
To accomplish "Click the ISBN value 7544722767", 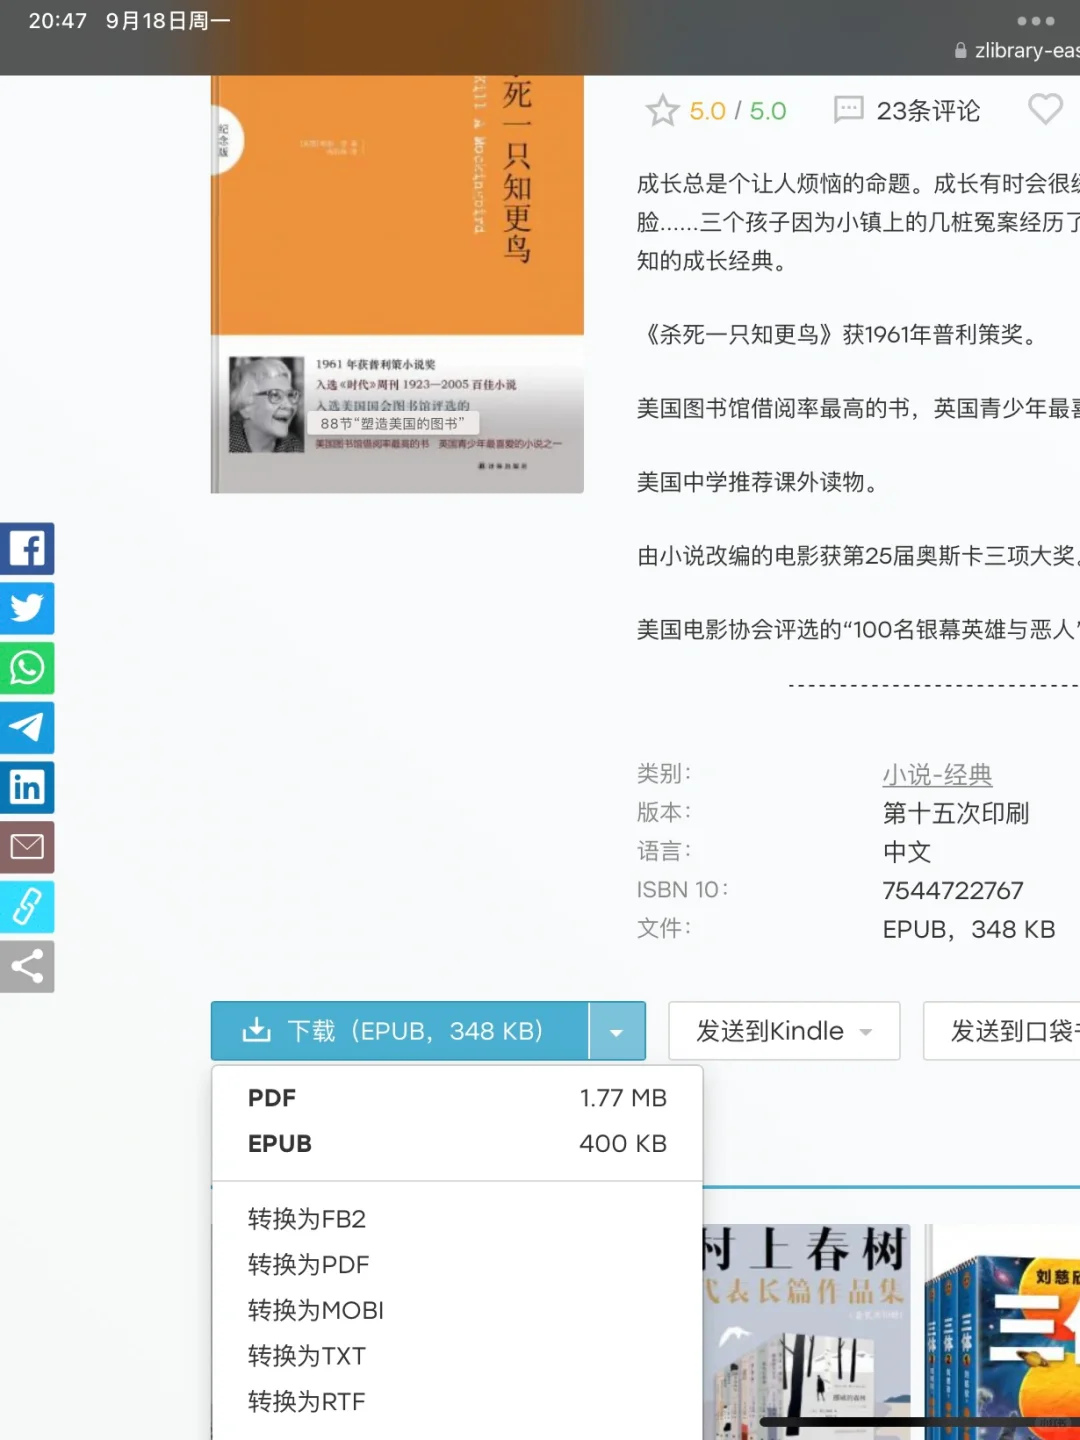I will click(x=953, y=890).
